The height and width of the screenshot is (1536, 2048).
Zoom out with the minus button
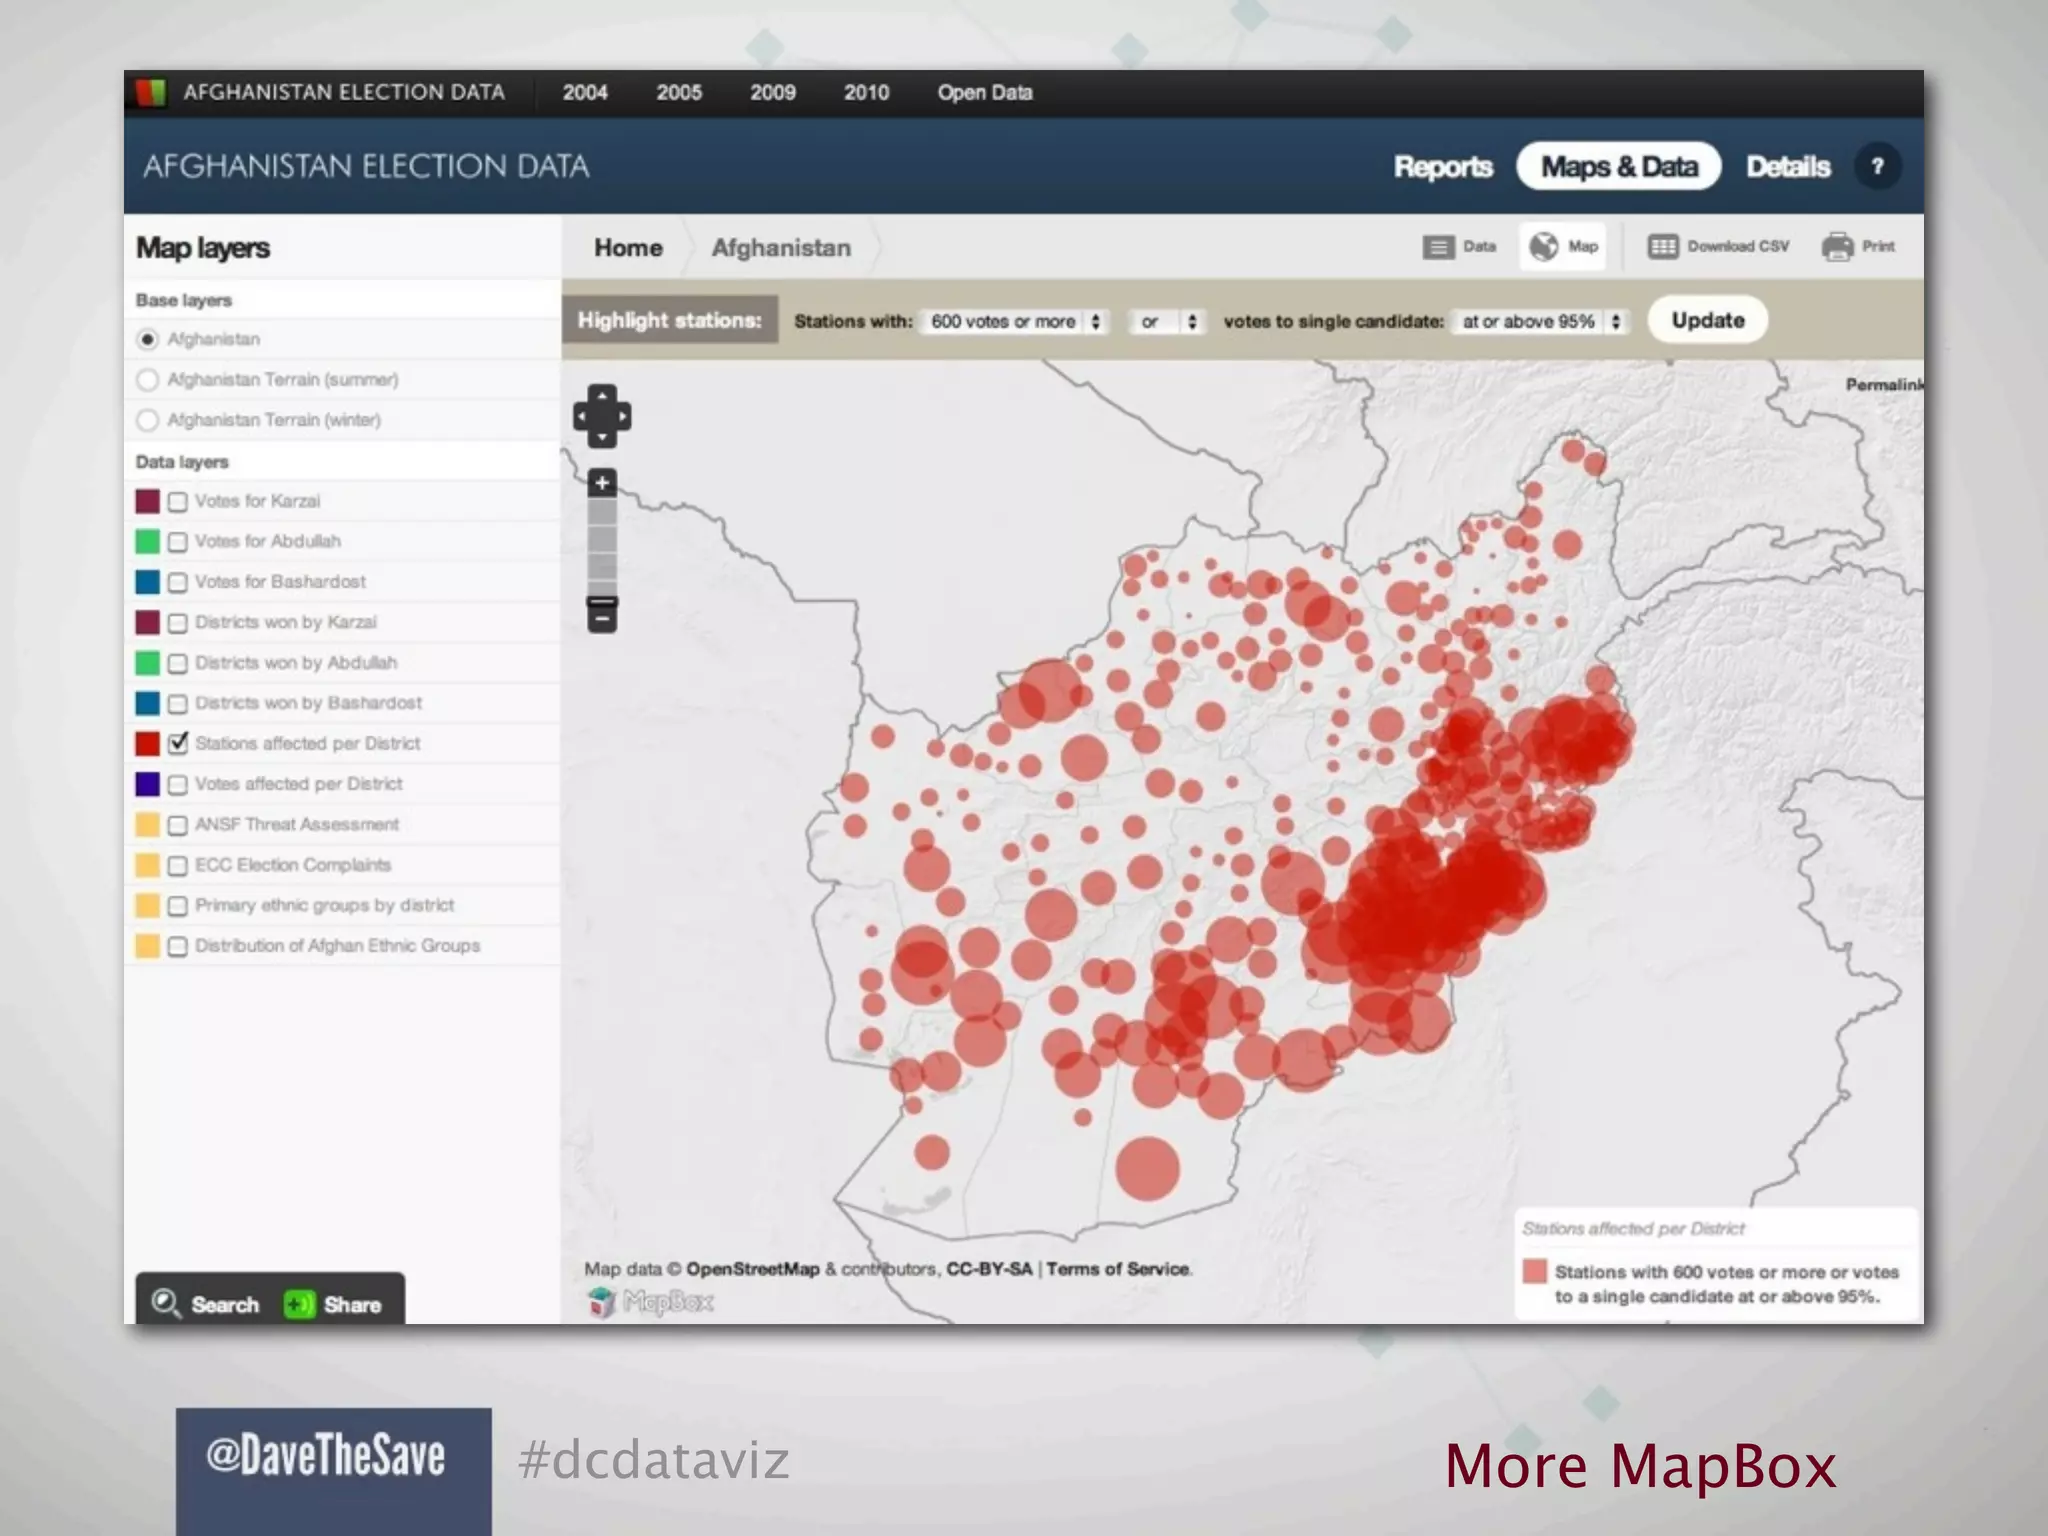pos(602,620)
